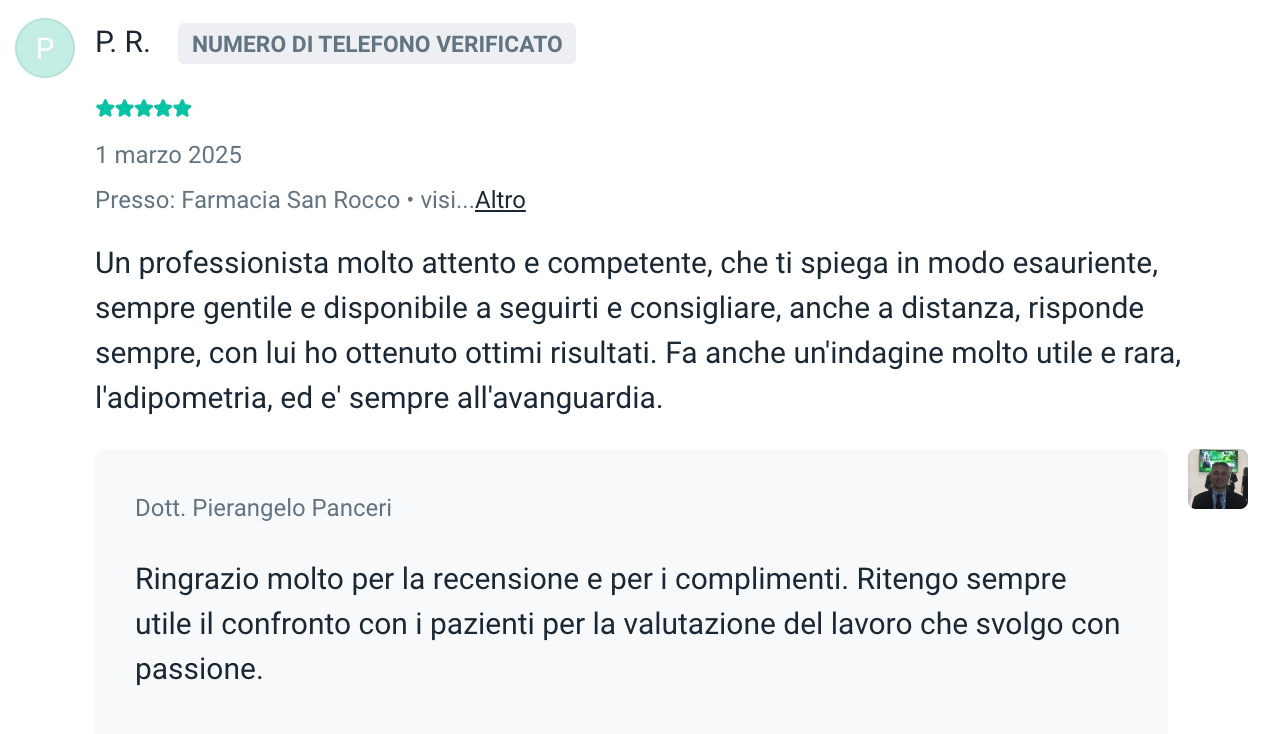Click the fourth rating star
Screen dimensions: 1278x734
tap(163, 109)
